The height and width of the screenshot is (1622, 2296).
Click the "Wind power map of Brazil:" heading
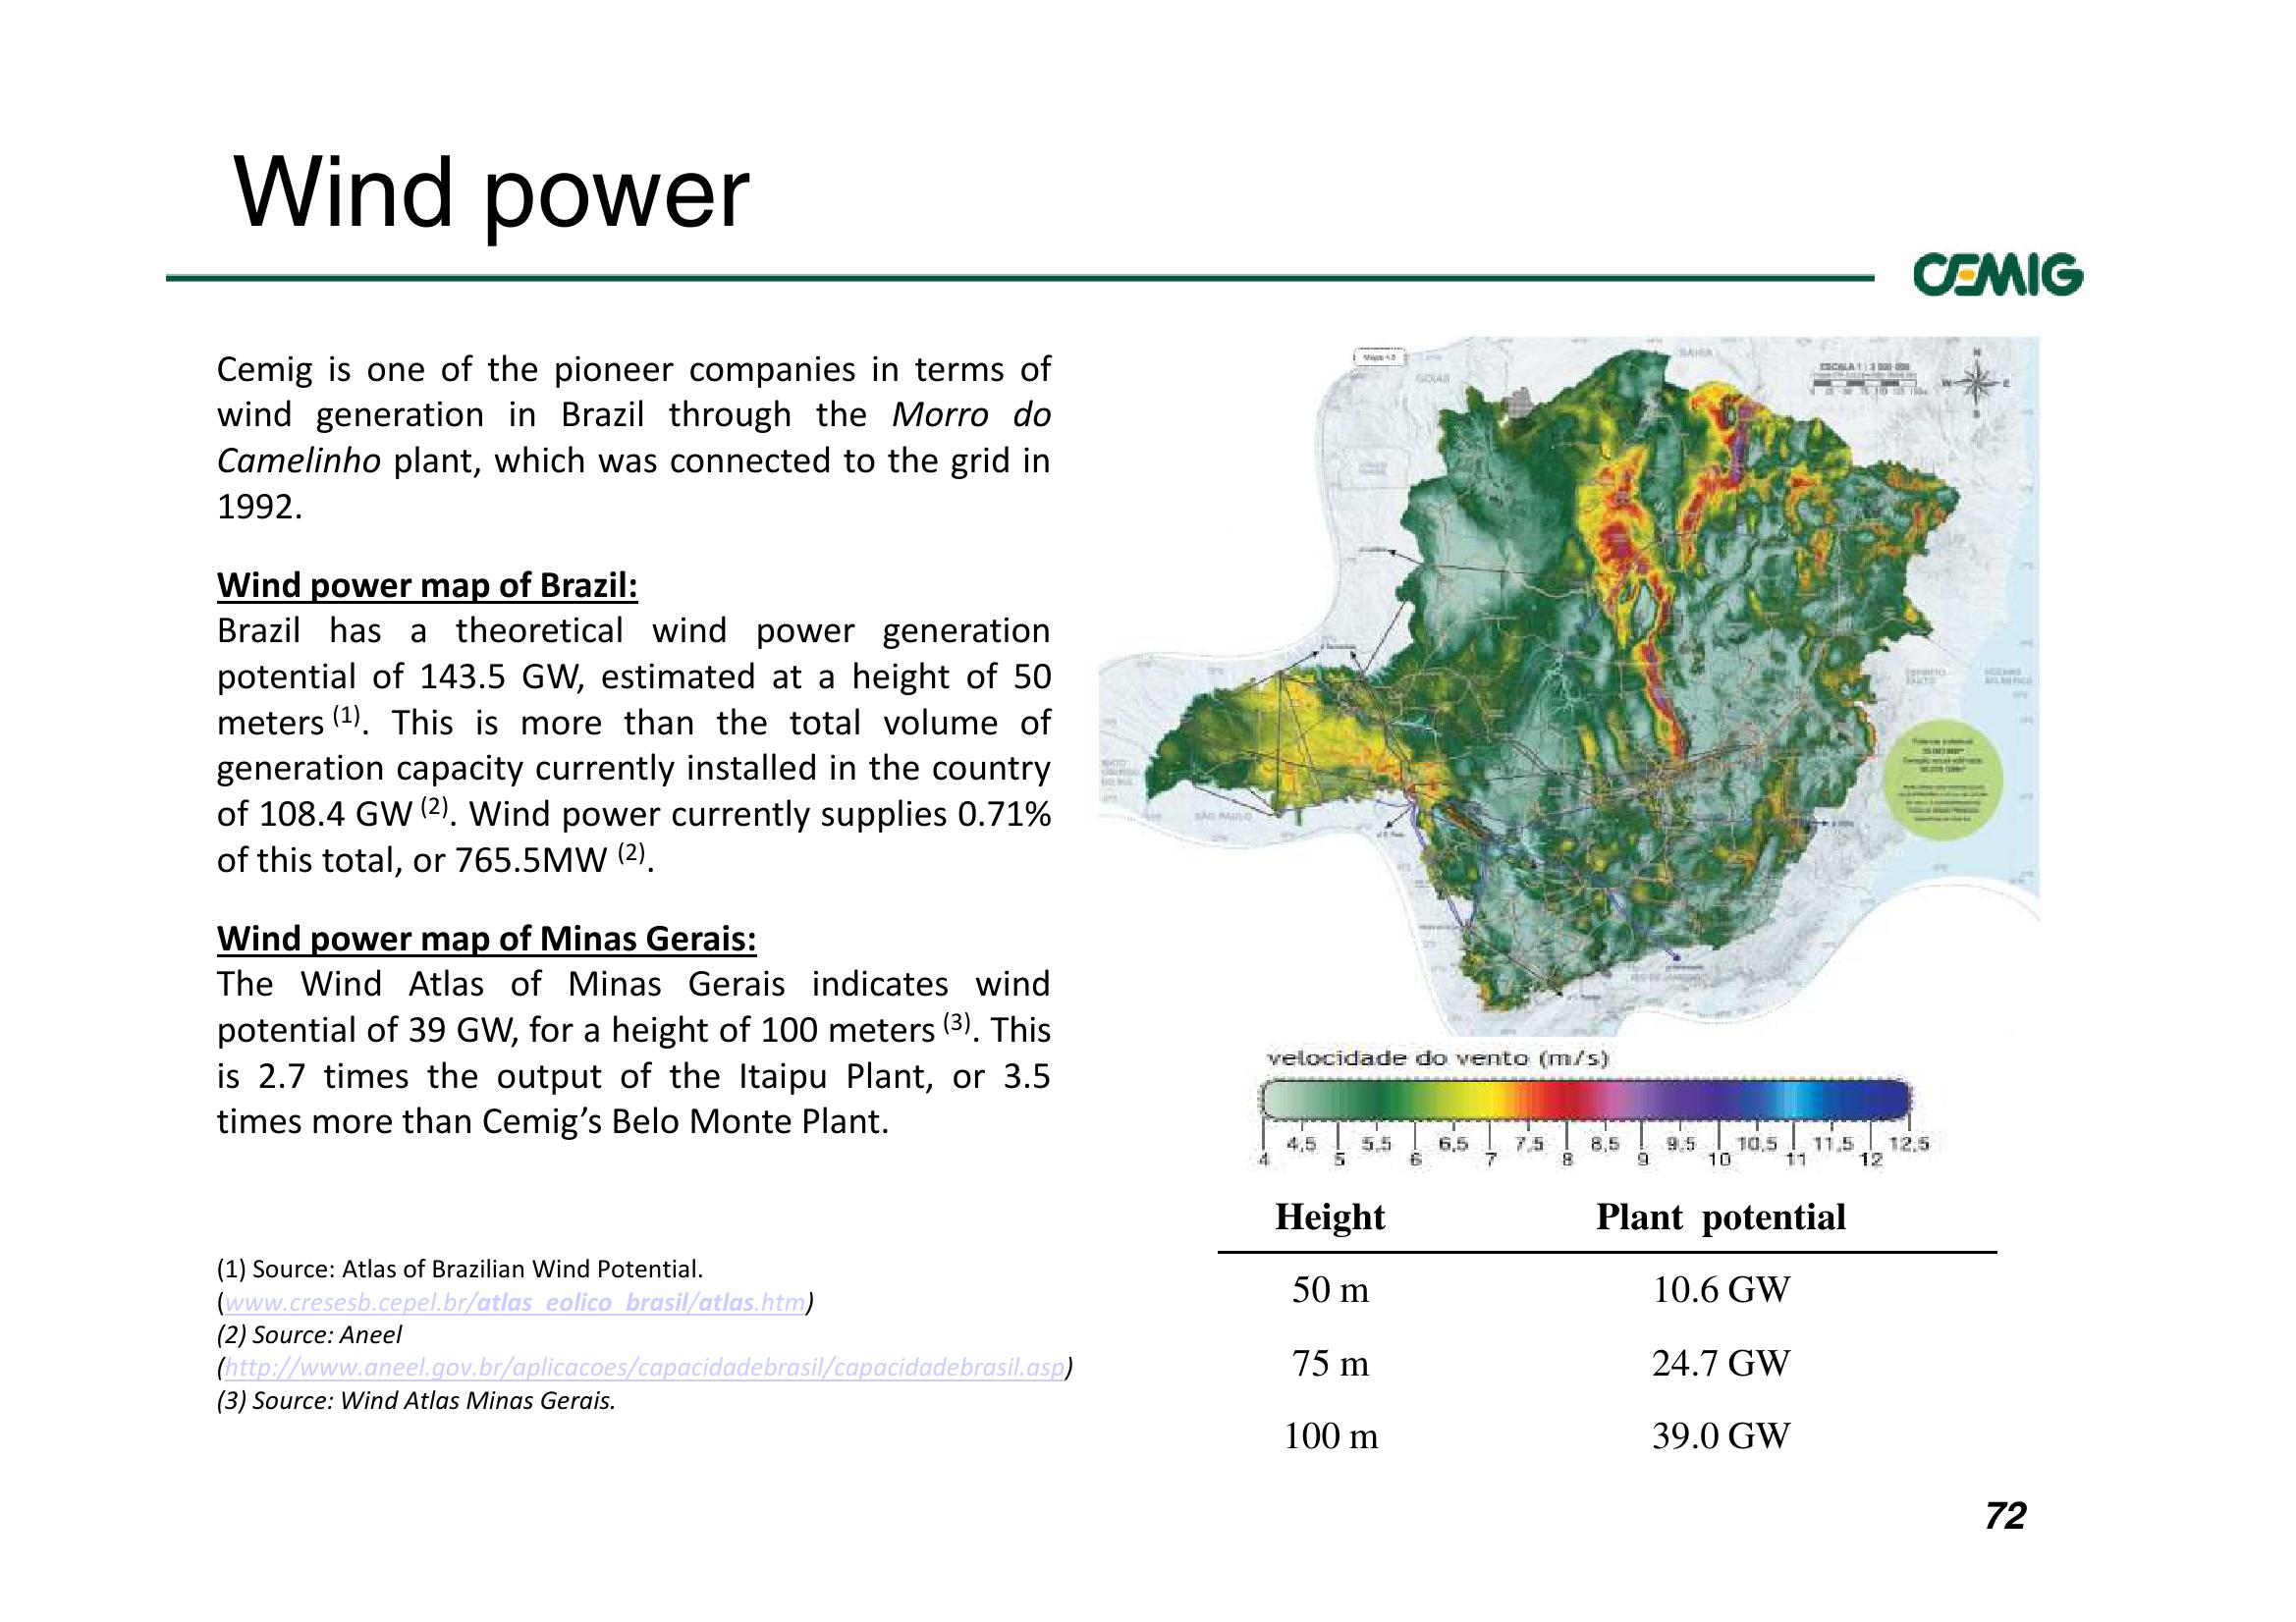coord(427,585)
